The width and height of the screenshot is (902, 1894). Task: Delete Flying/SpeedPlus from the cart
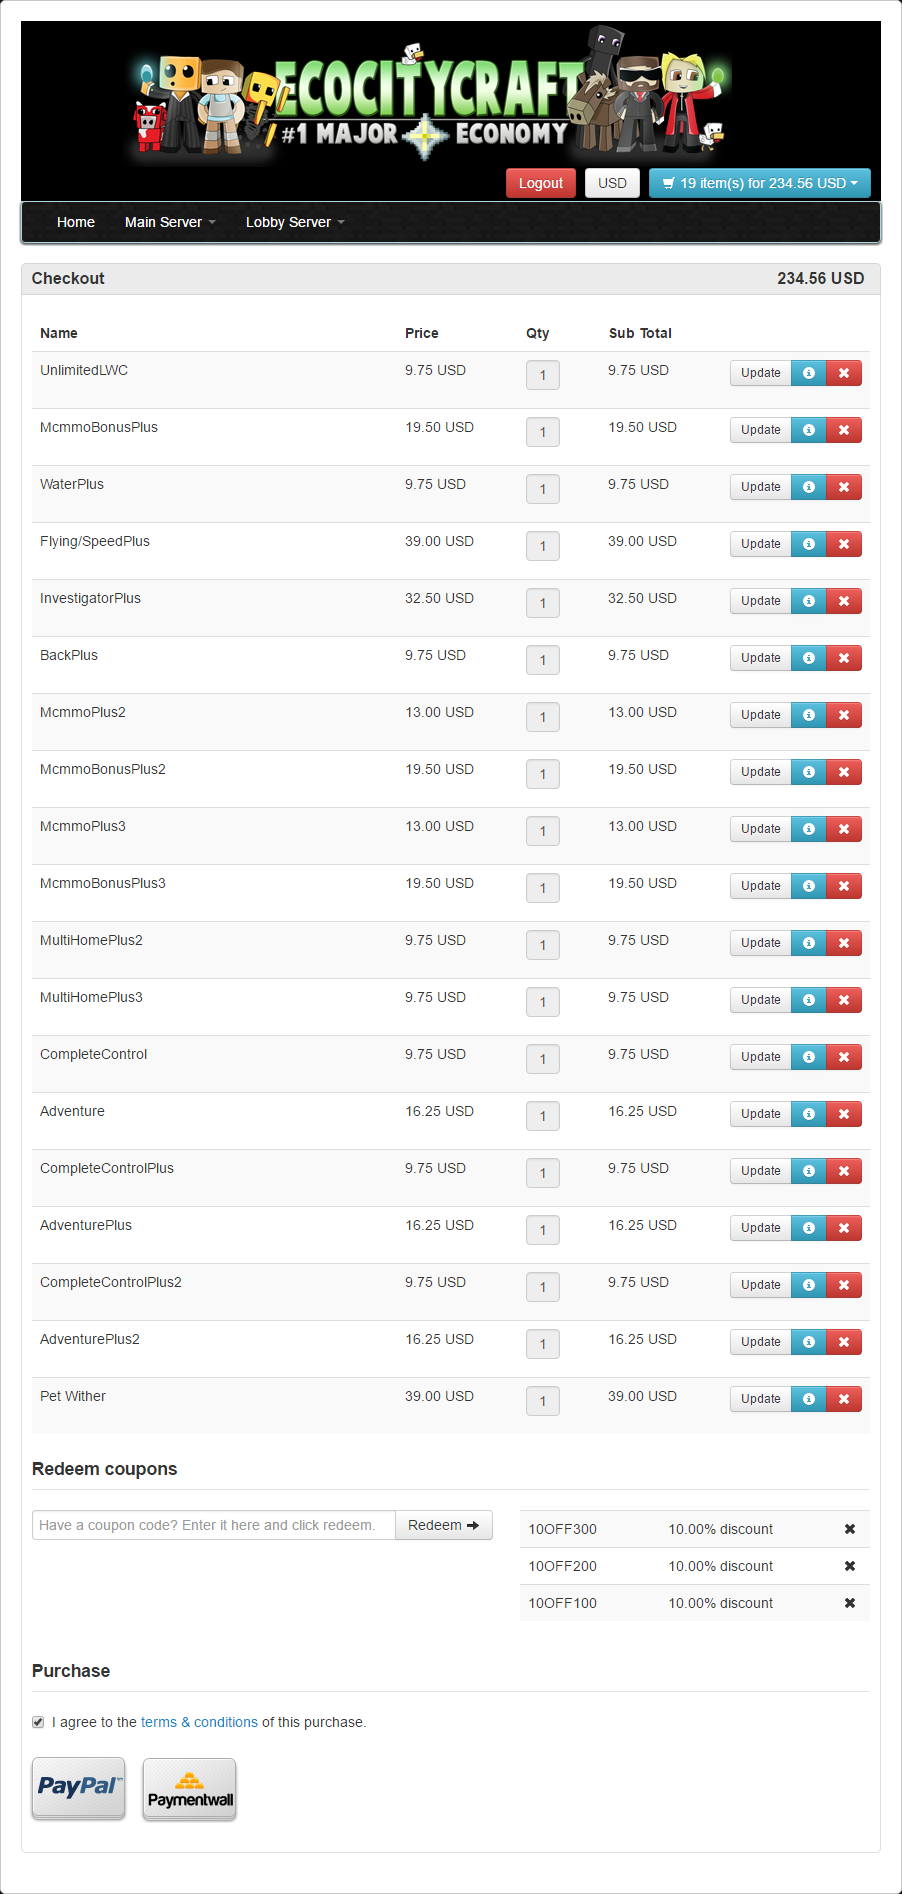pyautogui.click(x=844, y=544)
